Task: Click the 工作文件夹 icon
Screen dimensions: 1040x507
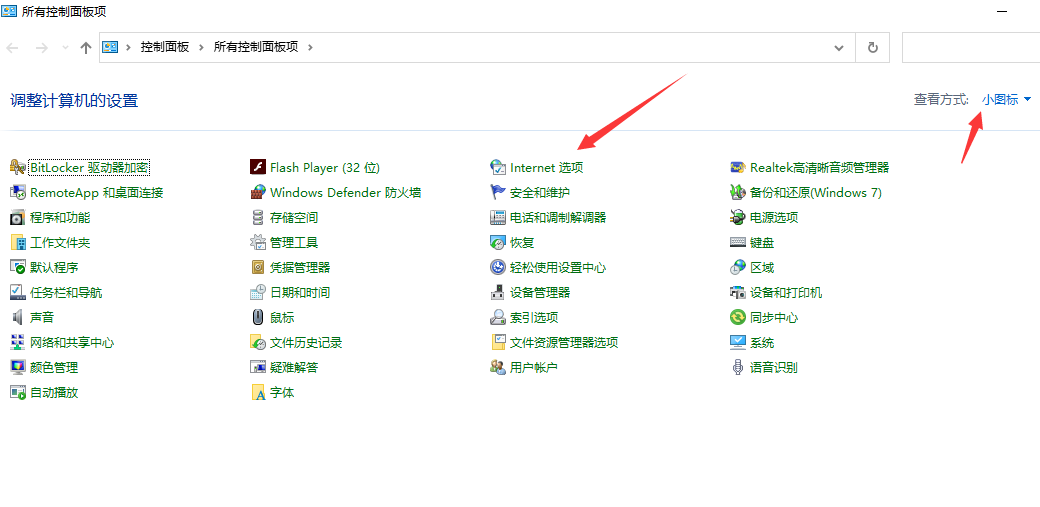Action: [x=18, y=242]
